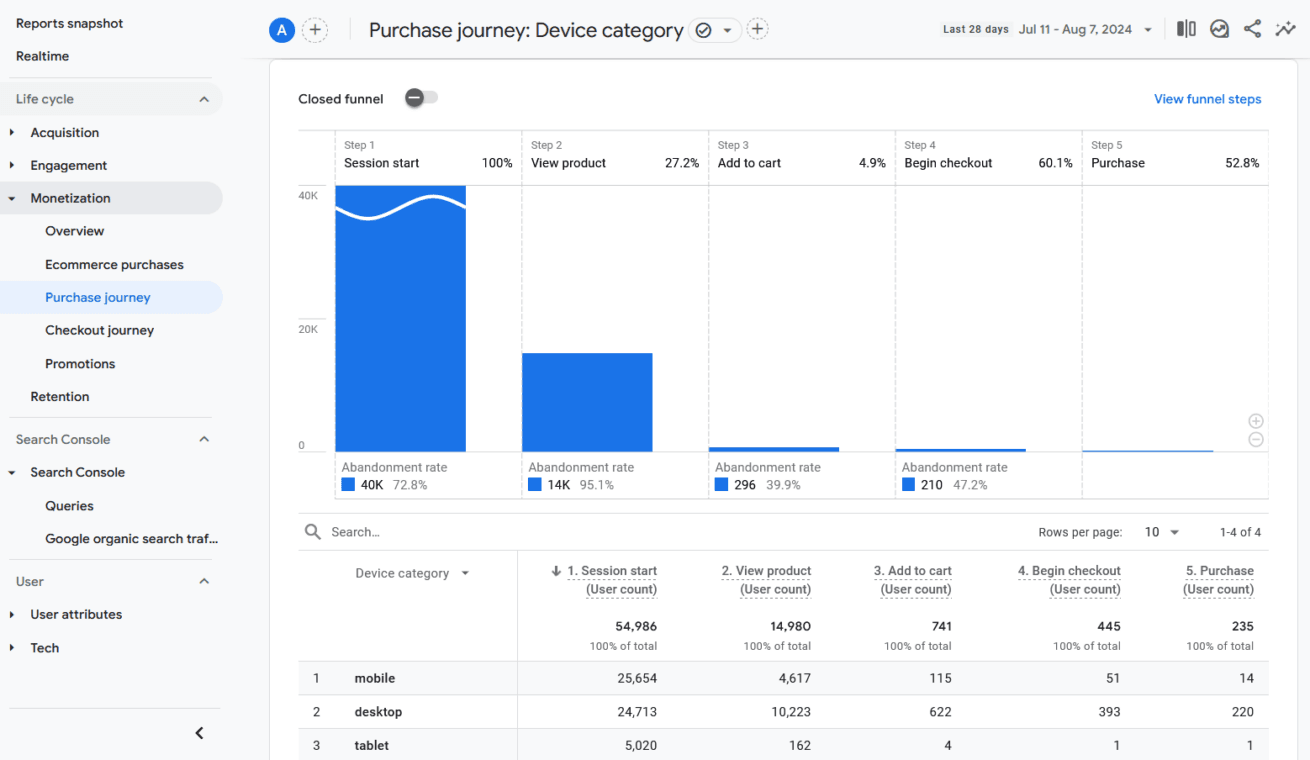Image resolution: width=1310 pixels, height=760 pixels.
Task: Open the Checkout journey report
Action: [x=99, y=330]
